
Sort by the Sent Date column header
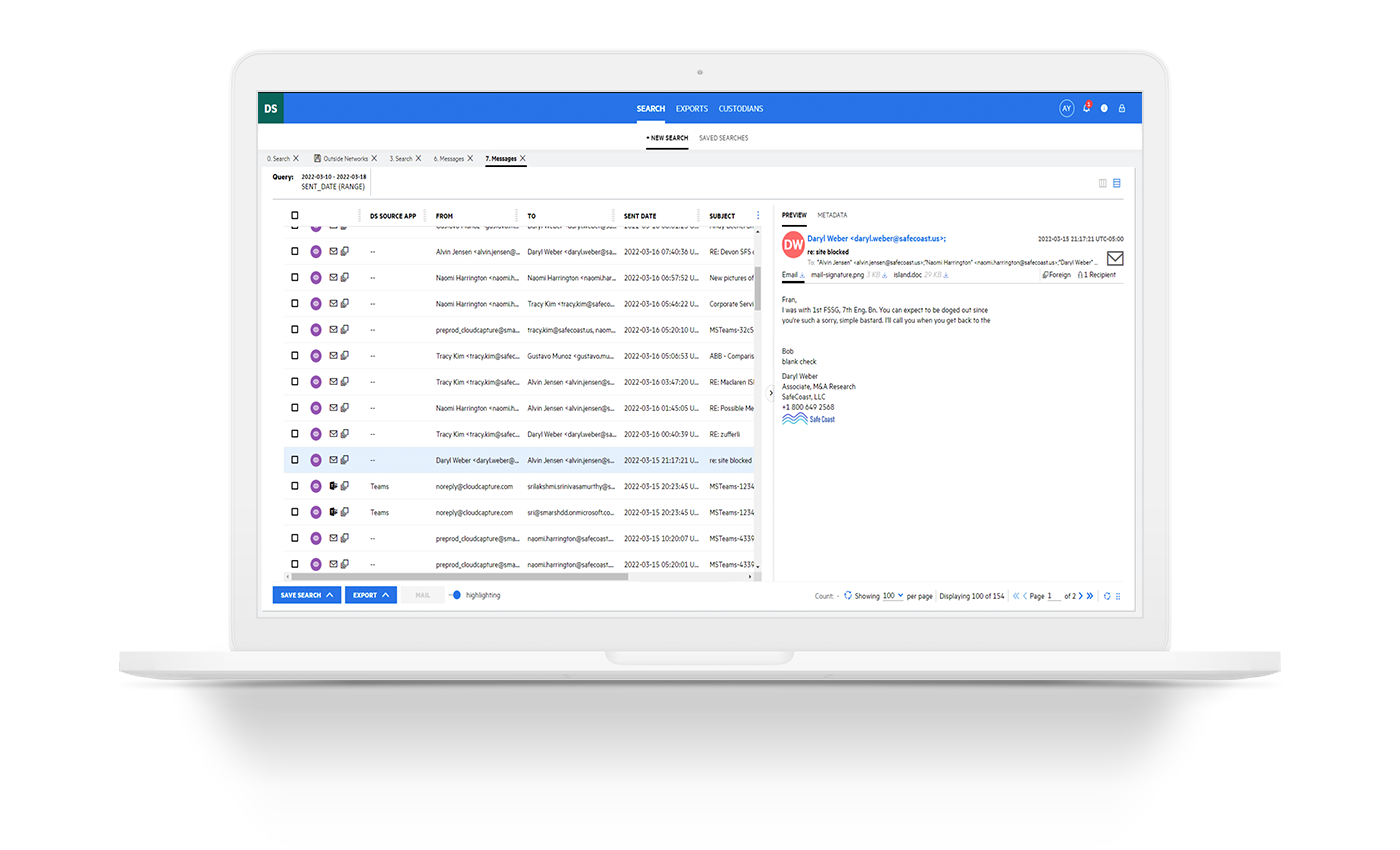tap(640, 215)
